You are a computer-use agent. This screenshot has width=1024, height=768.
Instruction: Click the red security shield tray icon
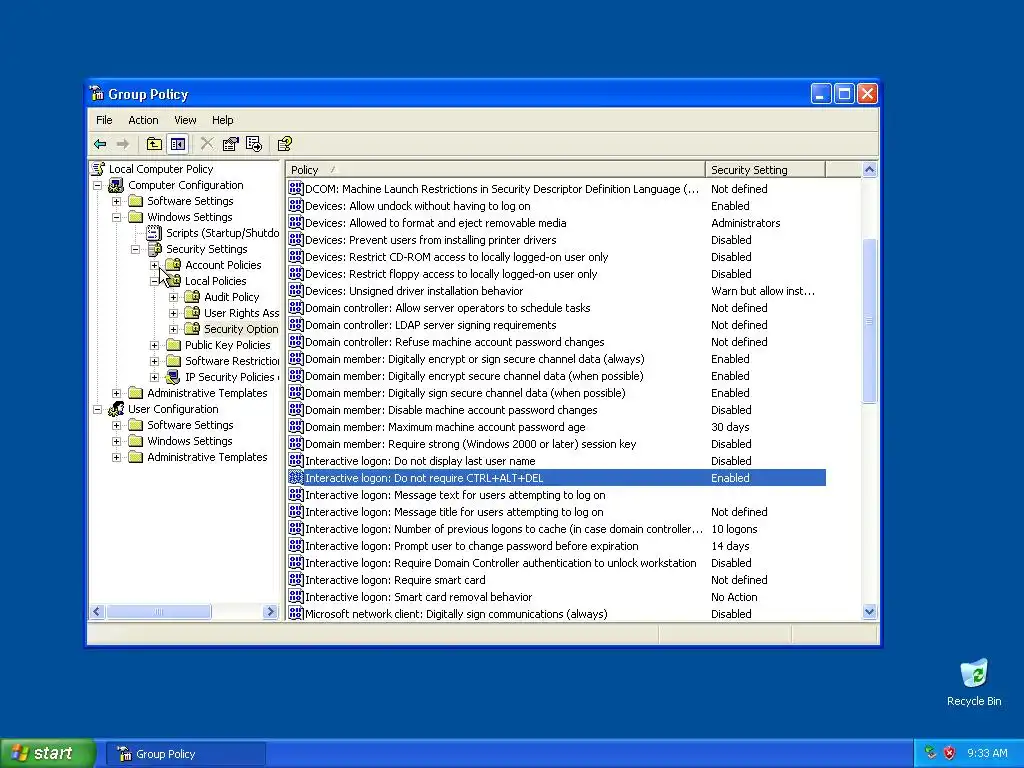[x=950, y=753]
